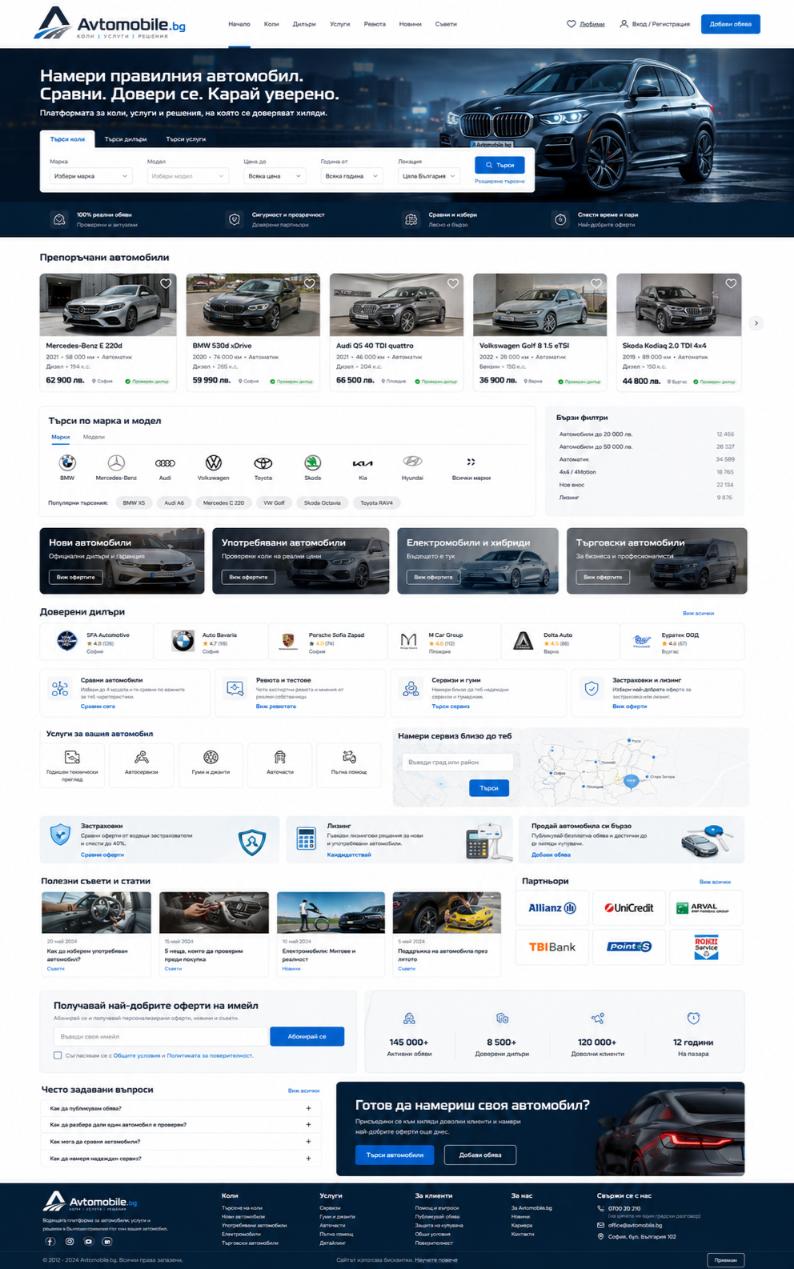Image resolution: width=794 pixels, height=1269 pixels.
Task: Open the Локация dropdown
Action: (428, 176)
